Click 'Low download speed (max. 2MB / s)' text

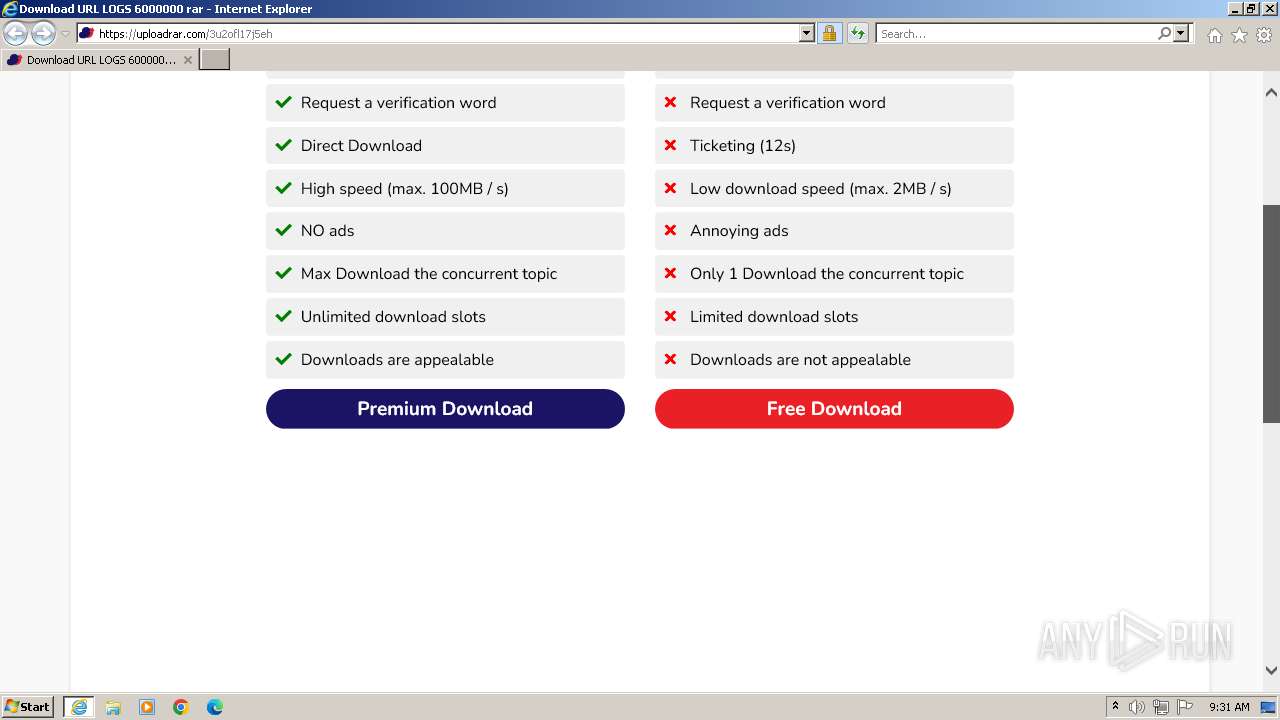(821, 189)
